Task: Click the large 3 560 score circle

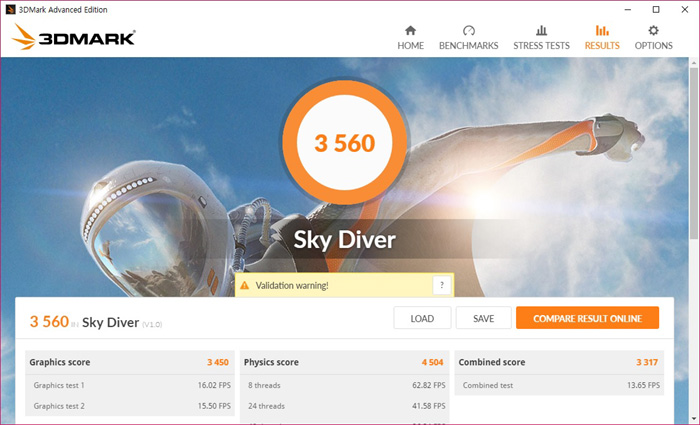Action: 345,143
